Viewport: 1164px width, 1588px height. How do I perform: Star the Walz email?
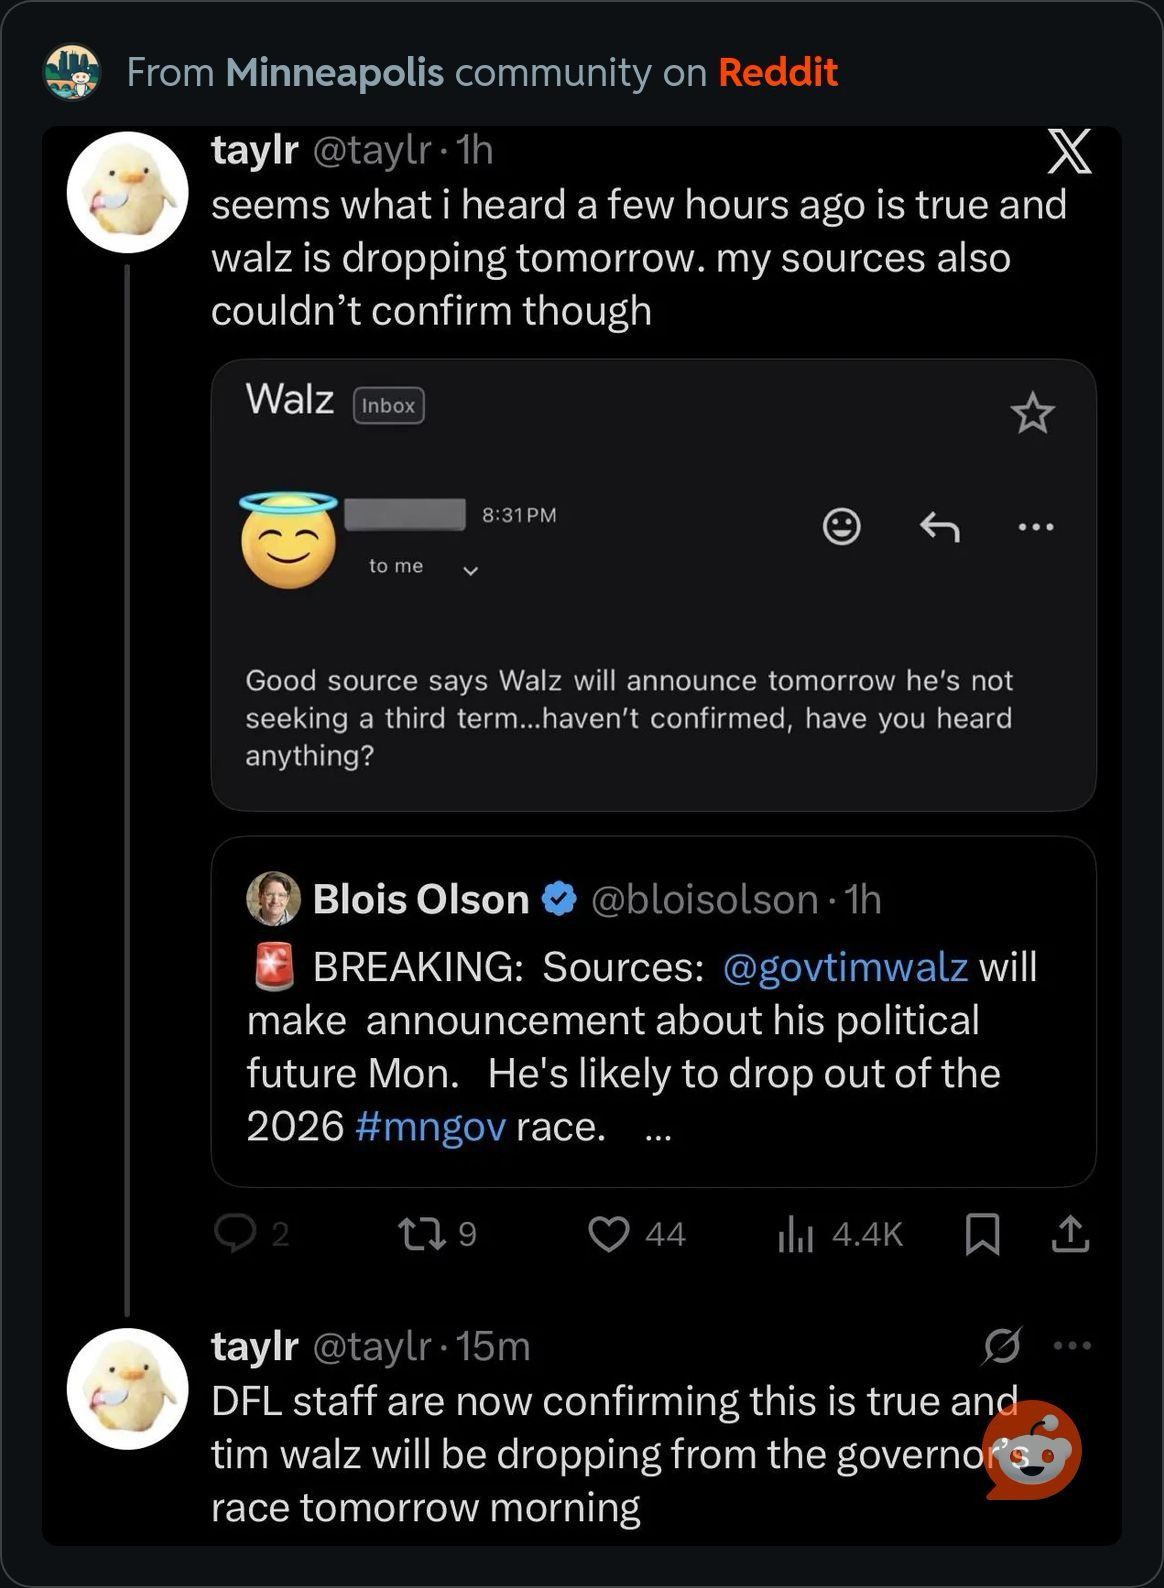coord(1032,413)
